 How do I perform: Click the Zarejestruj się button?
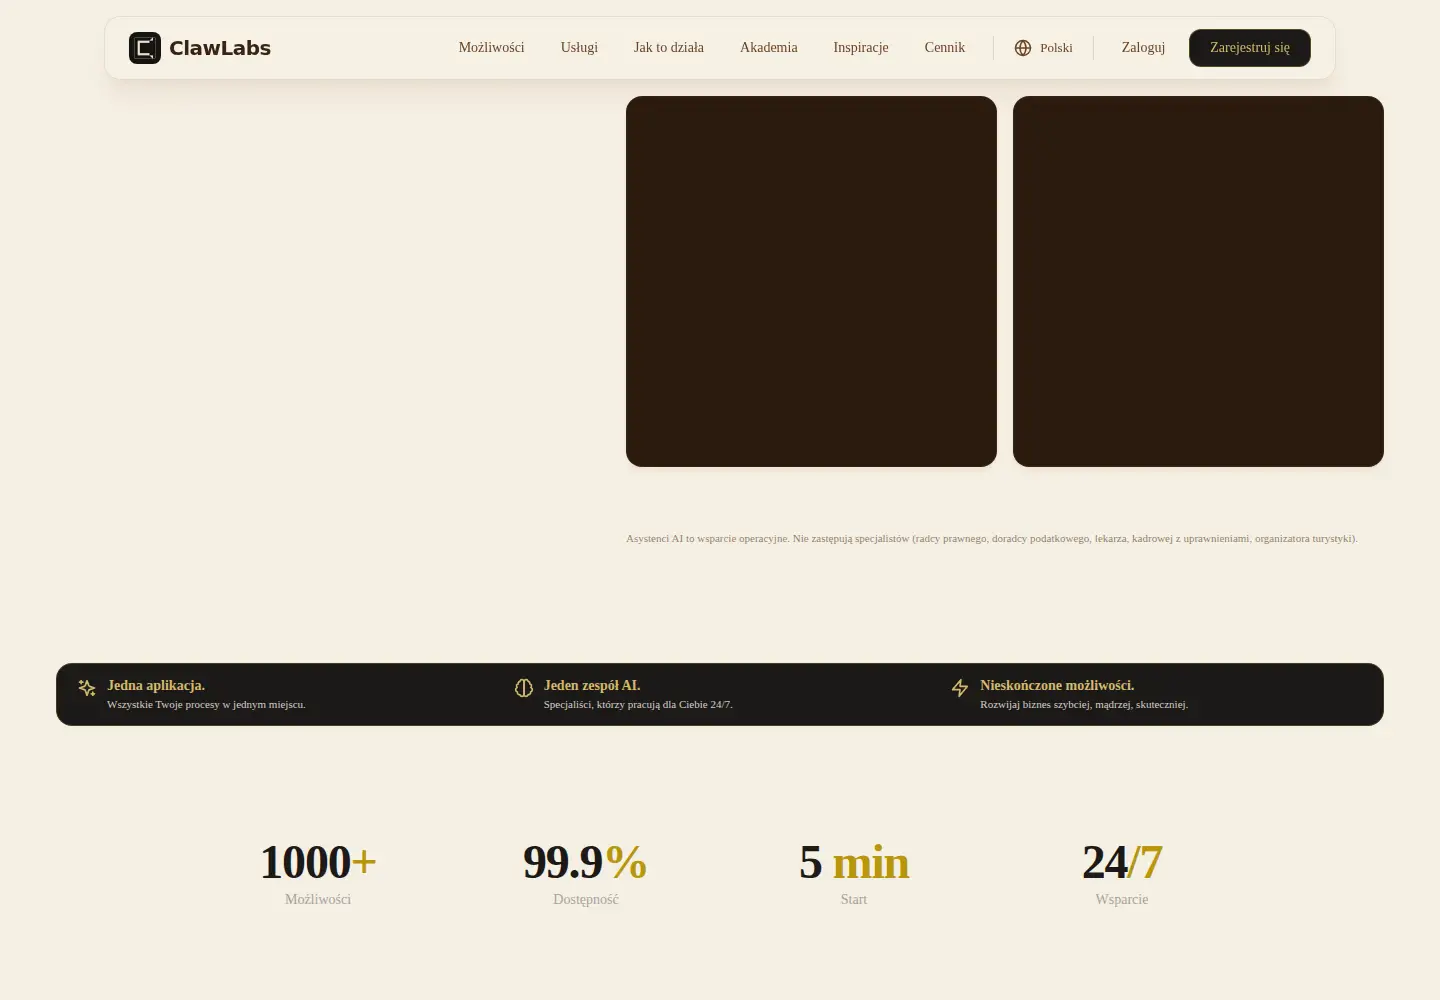(x=1250, y=48)
